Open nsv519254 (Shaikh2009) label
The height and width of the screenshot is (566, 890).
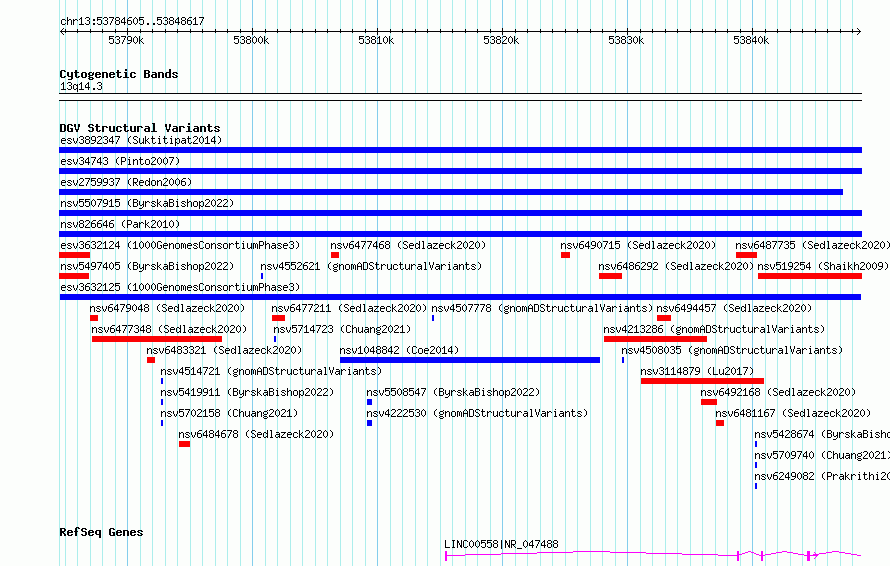pos(823,266)
